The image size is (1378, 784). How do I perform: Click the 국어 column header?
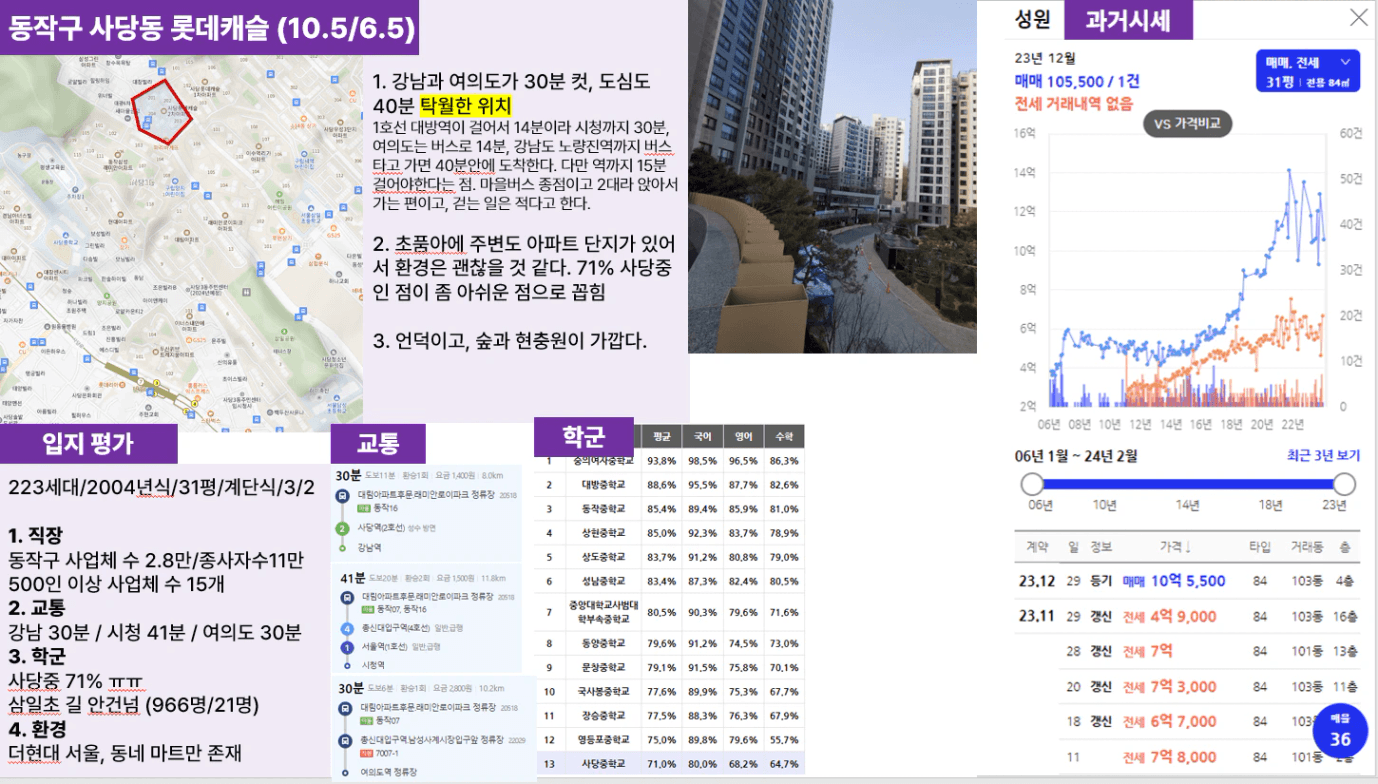coord(702,437)
